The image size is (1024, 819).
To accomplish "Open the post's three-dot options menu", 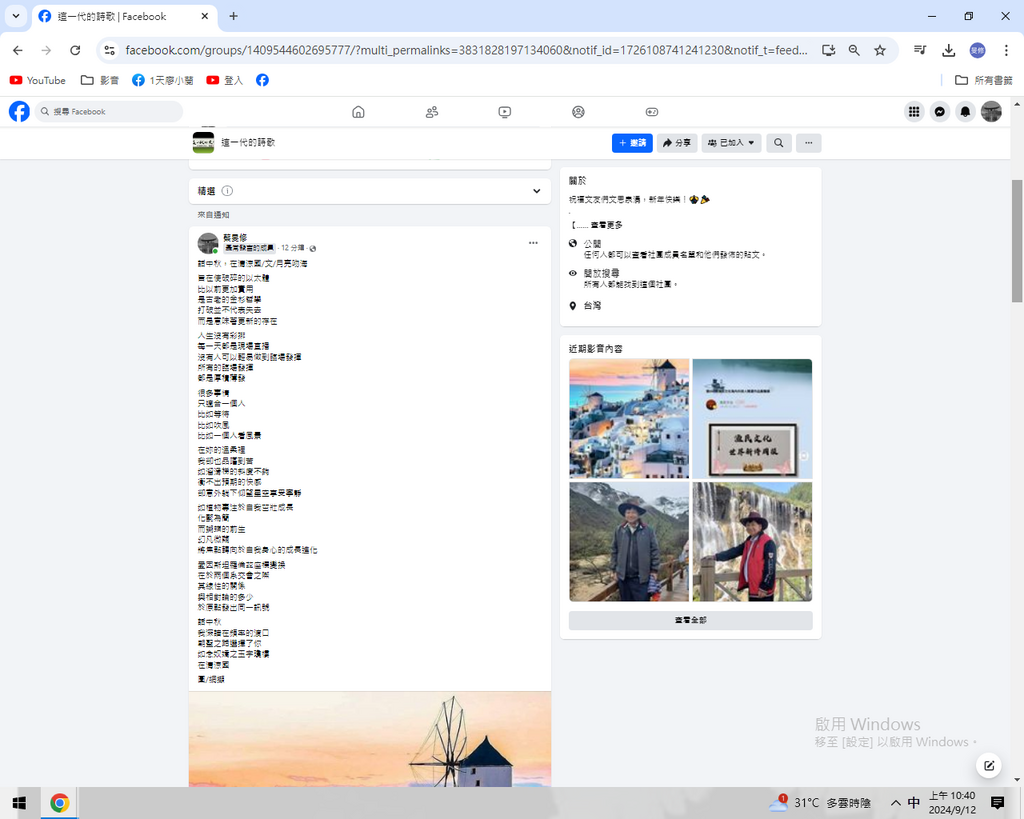I will pyautogui.click(x=534, y=243).
